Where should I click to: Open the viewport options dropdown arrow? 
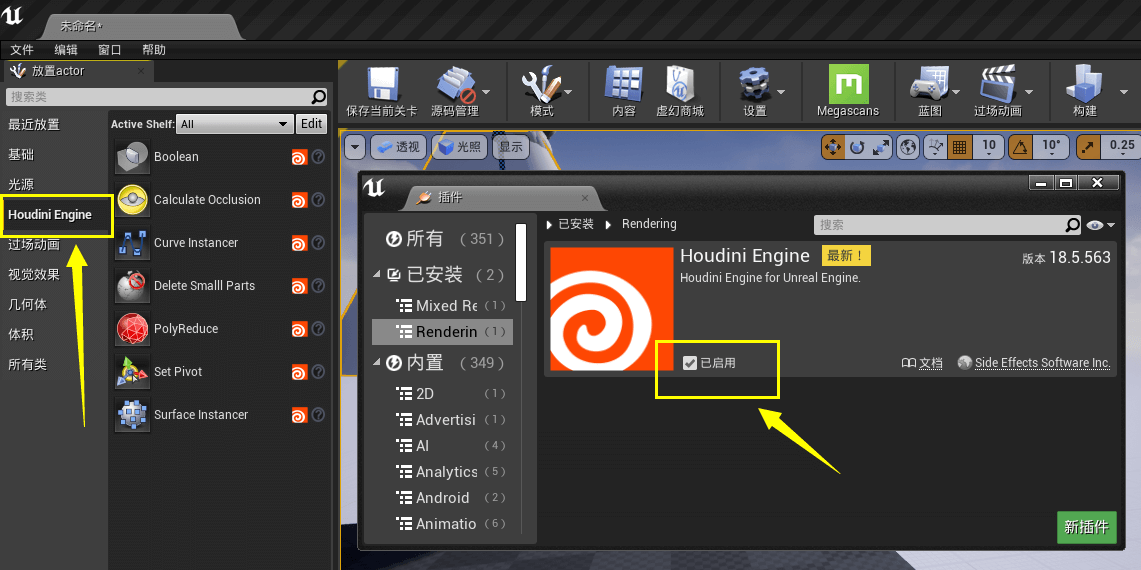click(x=354, y=146)
